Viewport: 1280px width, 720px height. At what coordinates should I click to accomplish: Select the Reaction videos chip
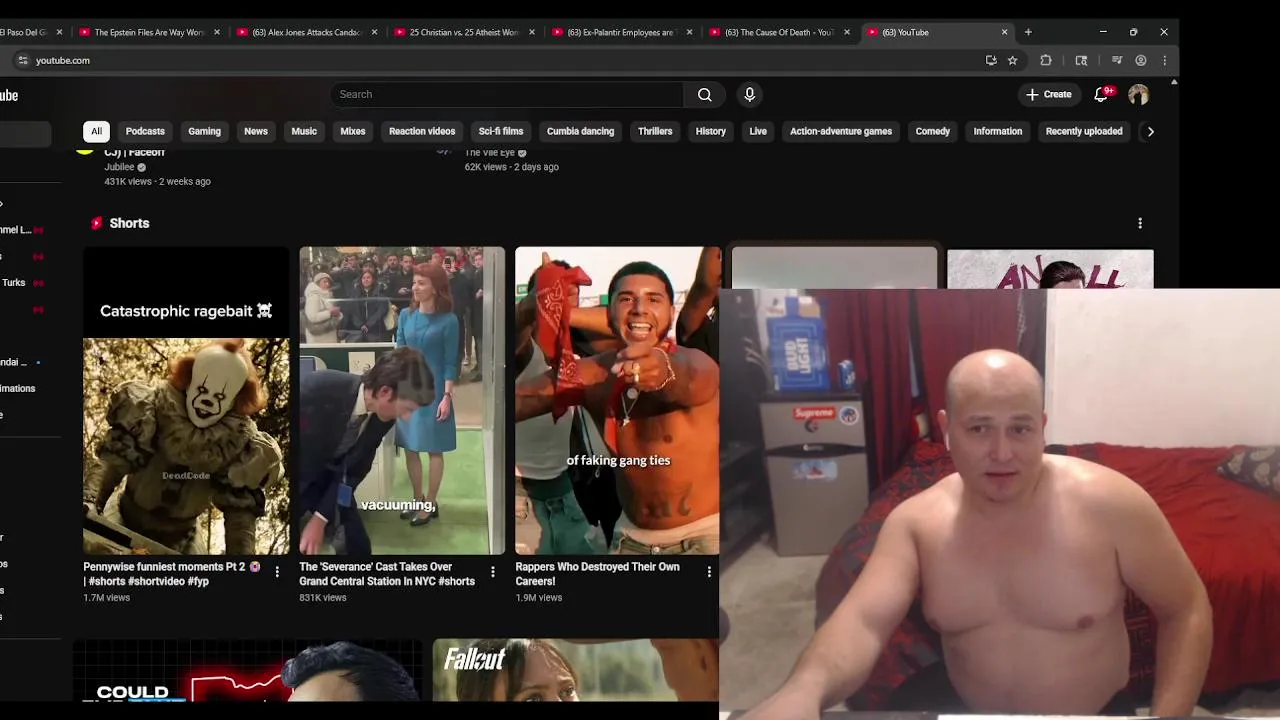coord(422,131)
